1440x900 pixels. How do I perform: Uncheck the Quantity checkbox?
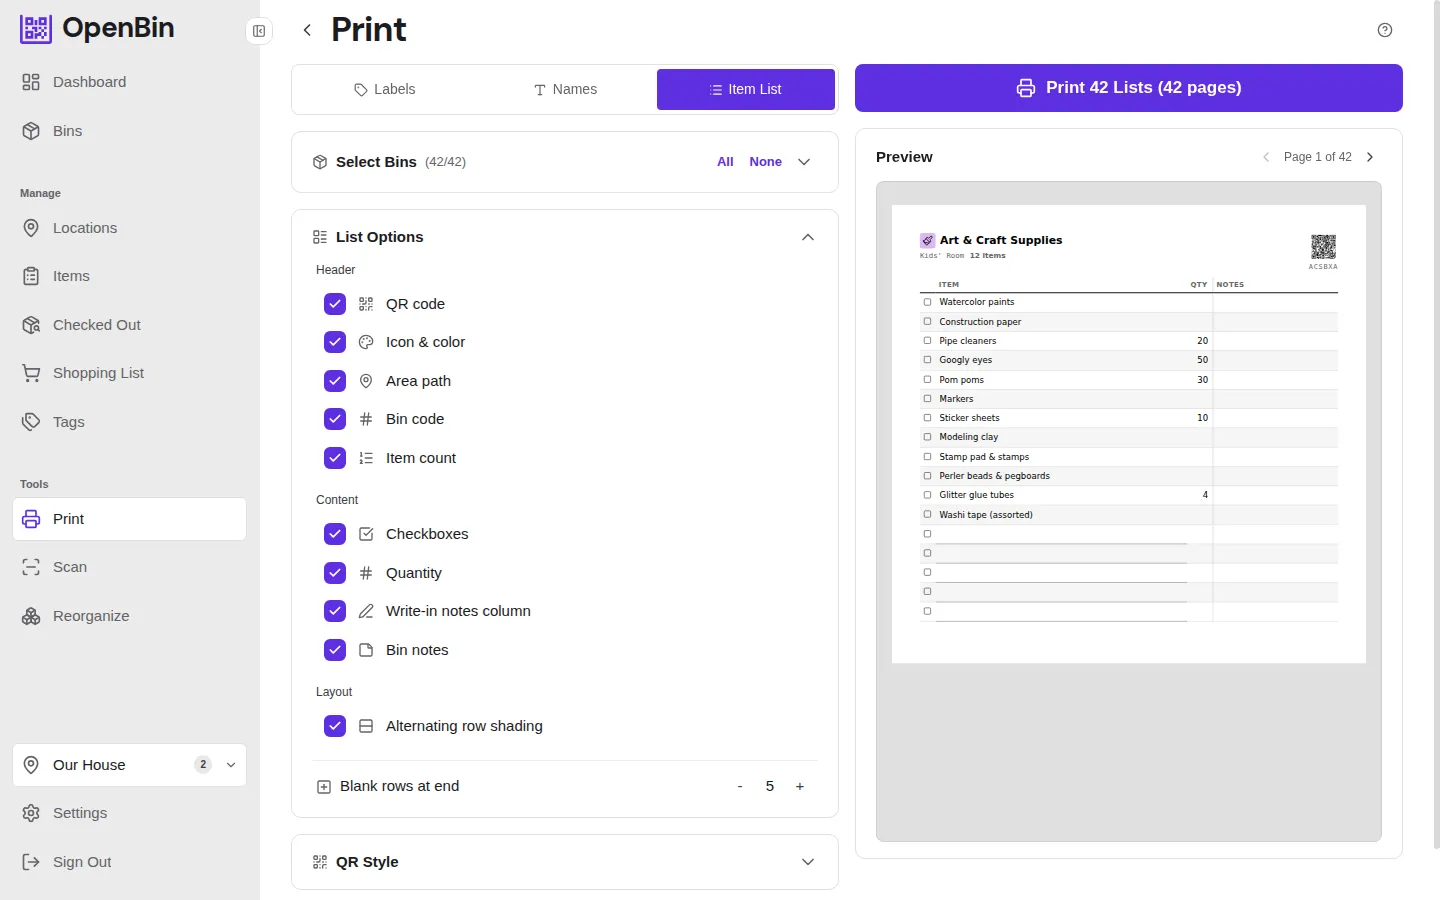click(x=335, y=573)
